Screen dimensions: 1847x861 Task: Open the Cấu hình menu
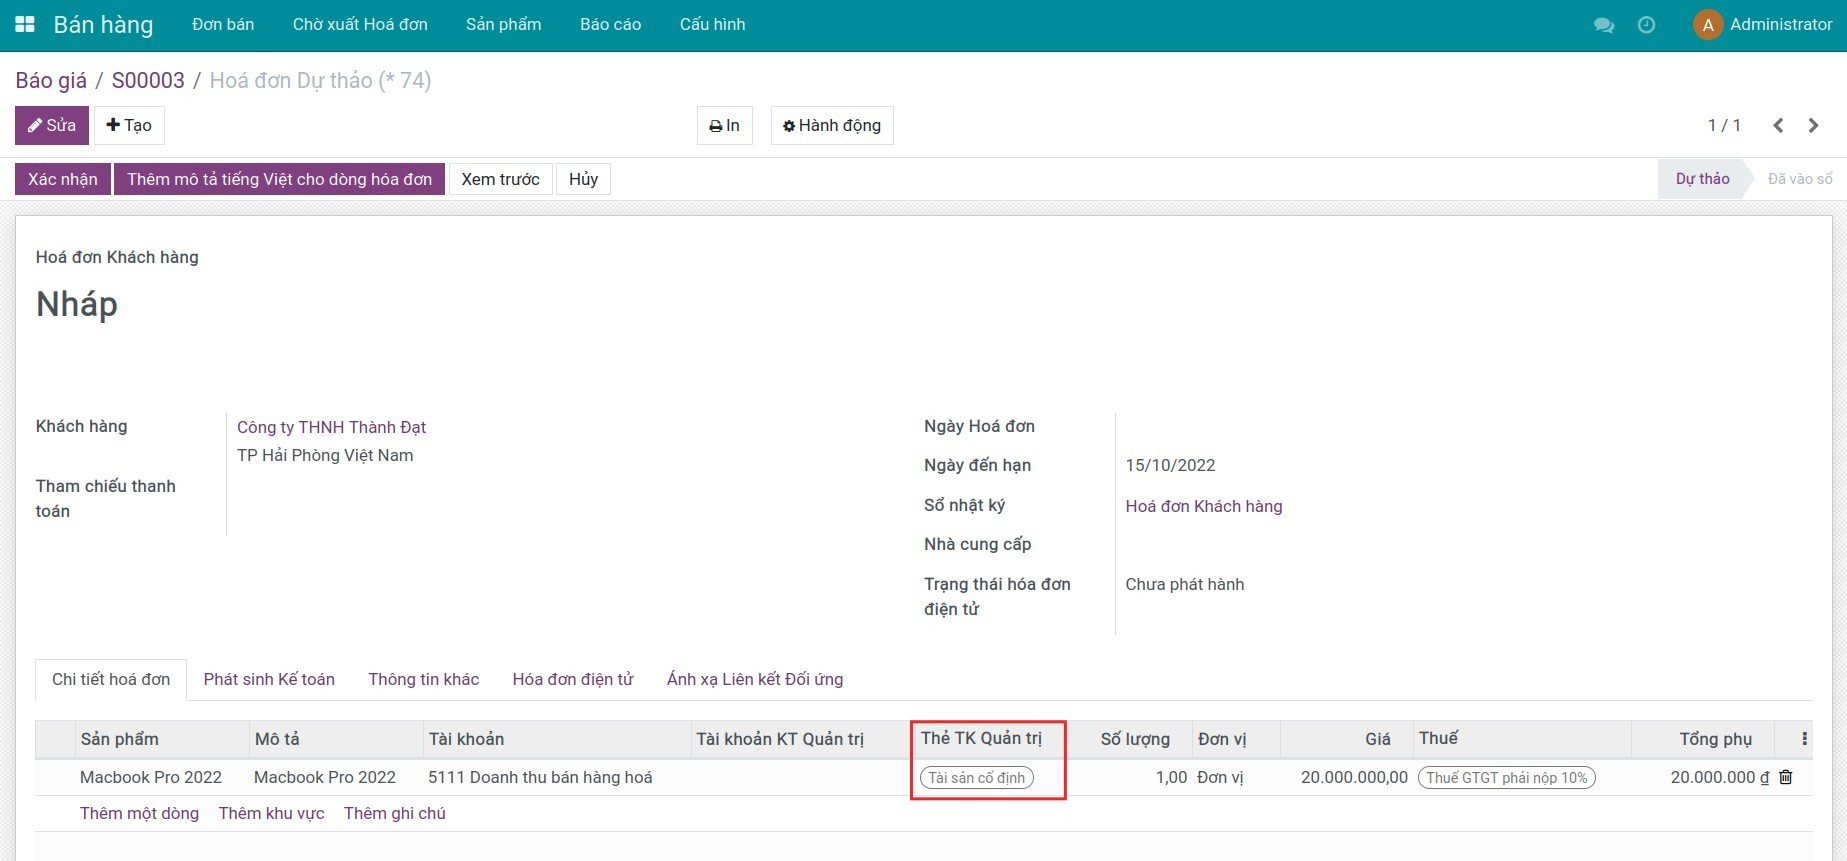coord(712,25)
